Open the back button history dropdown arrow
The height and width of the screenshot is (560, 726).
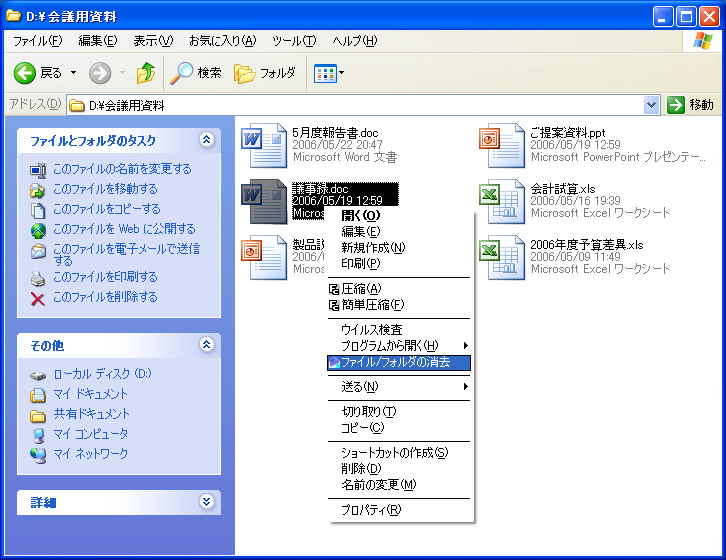click(73, 73)
